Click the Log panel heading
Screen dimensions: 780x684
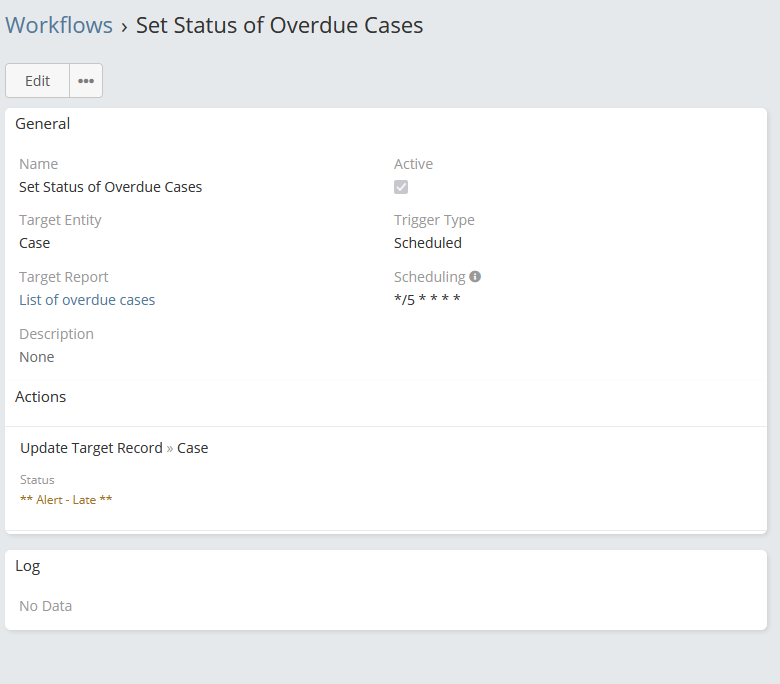tap(28, 566)
